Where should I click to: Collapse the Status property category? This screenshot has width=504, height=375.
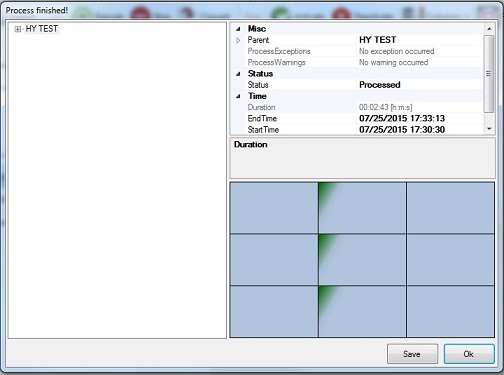(238, 74)
